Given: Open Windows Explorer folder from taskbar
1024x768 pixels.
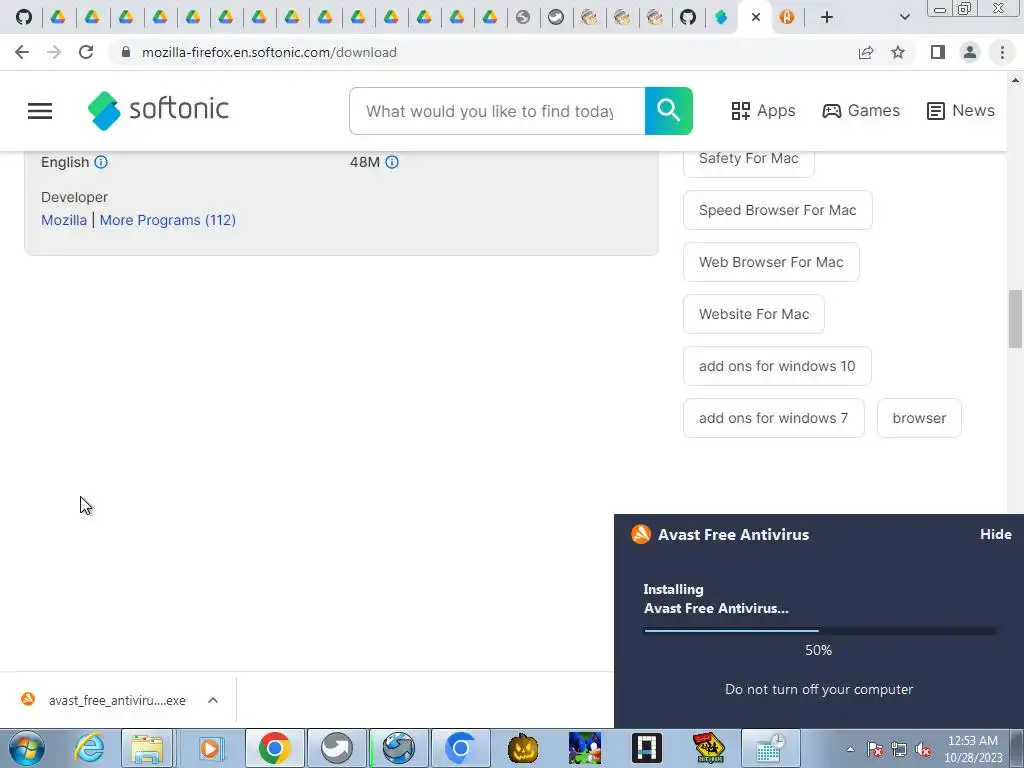Looking at the screenshot, I should pyautogui.click(x=148, y=748).
